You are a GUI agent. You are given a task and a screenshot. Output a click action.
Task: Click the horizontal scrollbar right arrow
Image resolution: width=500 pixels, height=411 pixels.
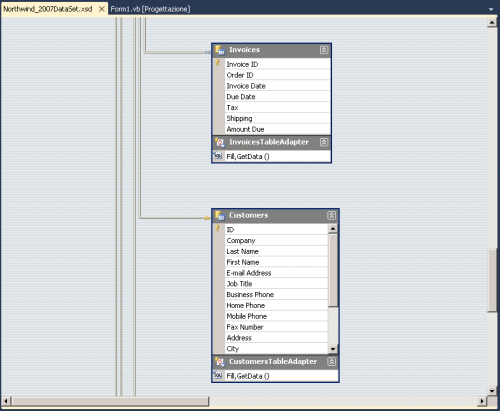point(482,401)
